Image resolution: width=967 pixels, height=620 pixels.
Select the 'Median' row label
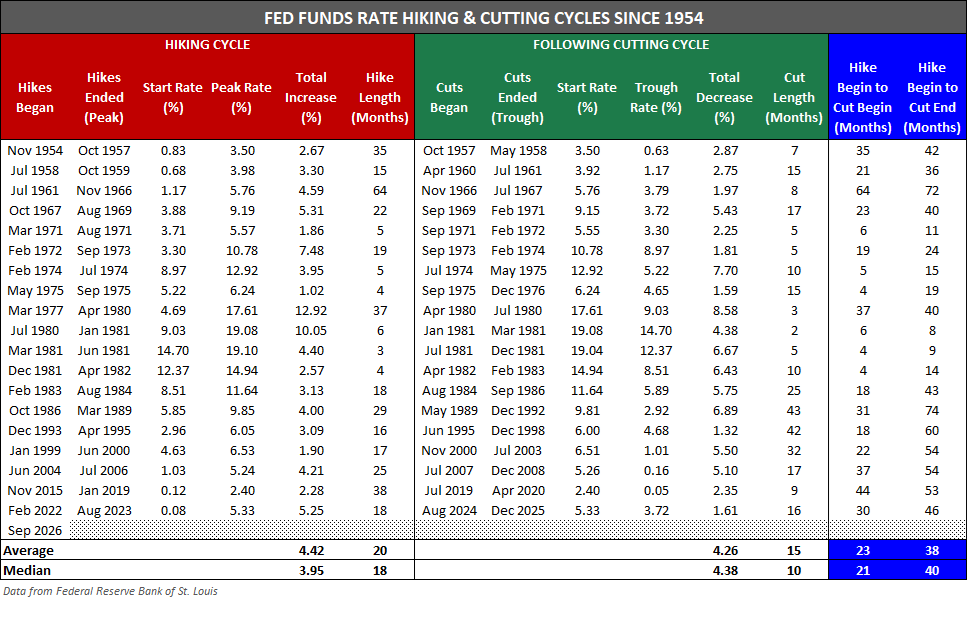point(27,571)
